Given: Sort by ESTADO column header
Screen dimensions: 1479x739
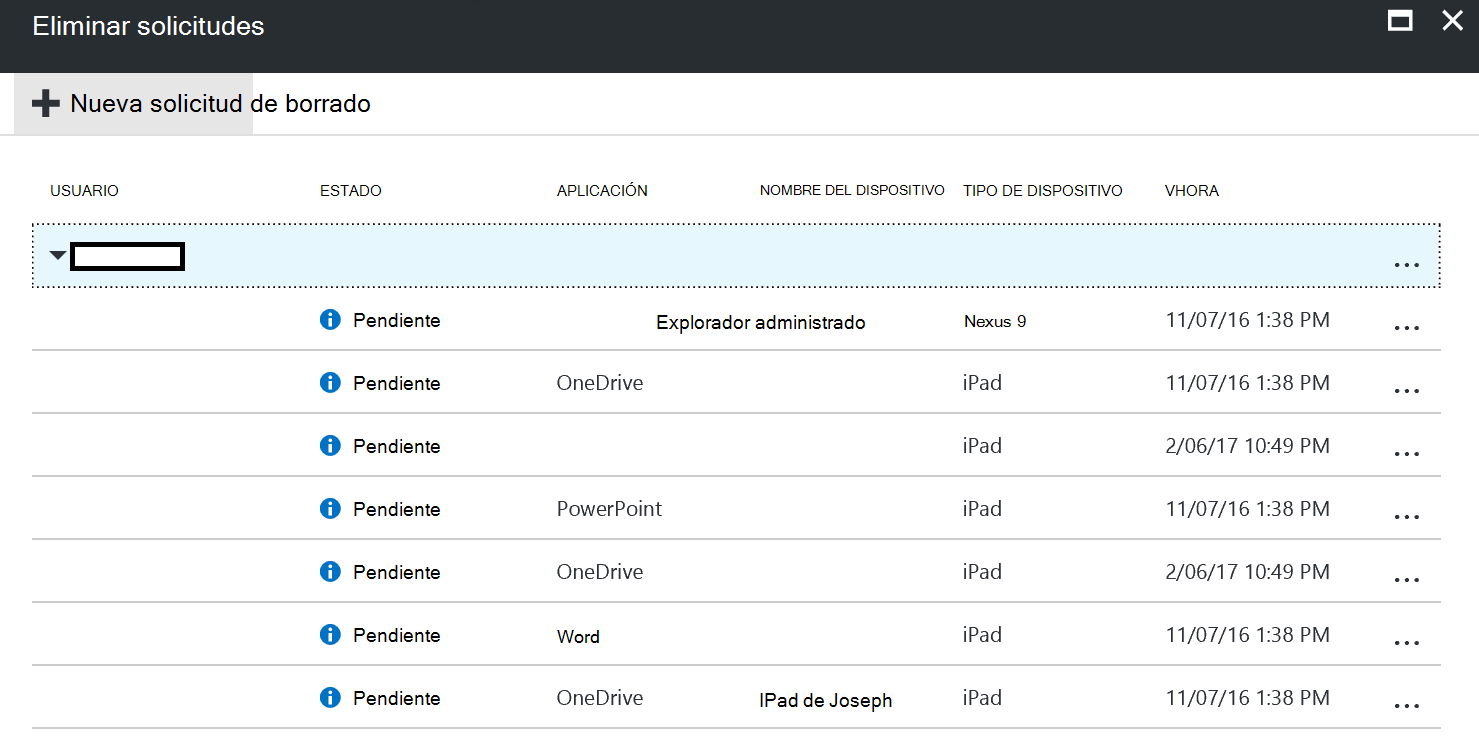Looking at the screenshot, I should click(x=351, y=191).
